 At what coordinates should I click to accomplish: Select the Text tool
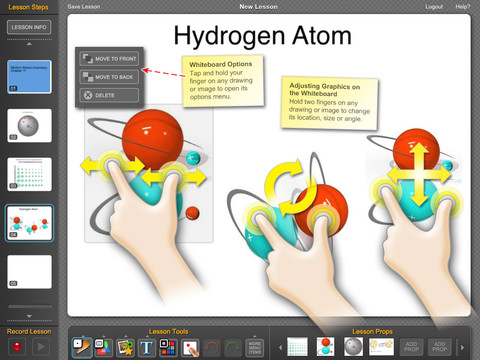coord(147,347)
